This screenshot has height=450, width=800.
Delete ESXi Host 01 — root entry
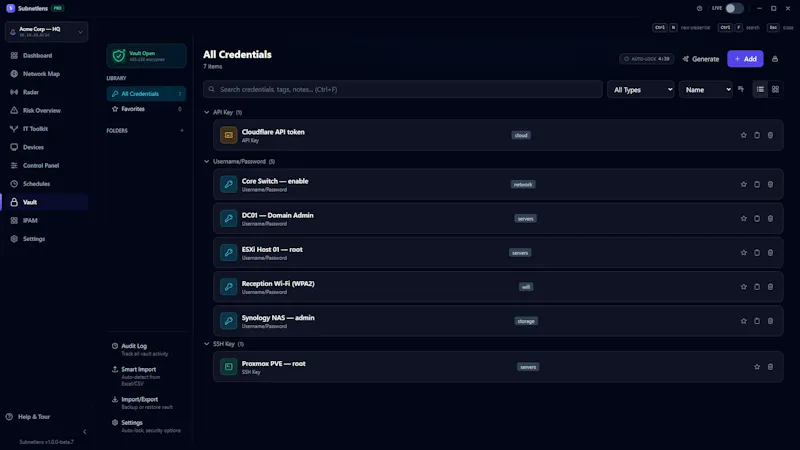(x=770, y=253)
